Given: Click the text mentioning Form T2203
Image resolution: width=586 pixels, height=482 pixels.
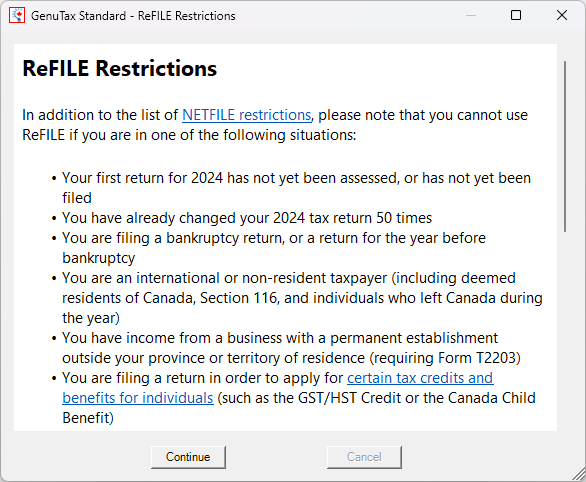Looking at the screenshot, I should (292, 348).
